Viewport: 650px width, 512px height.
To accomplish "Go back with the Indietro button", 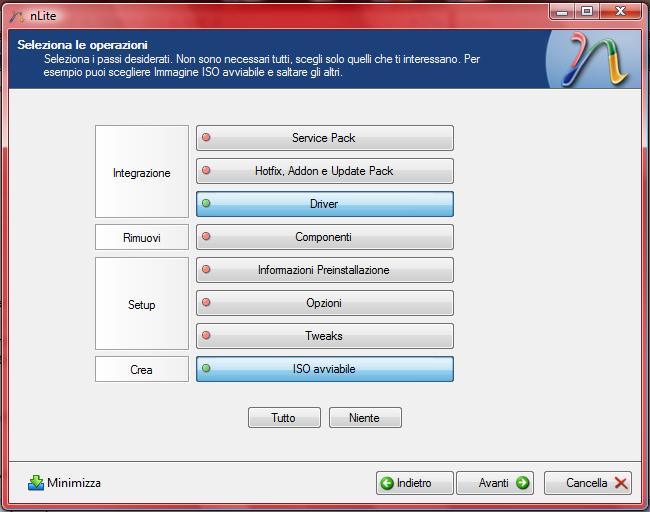I will (415, 483).
